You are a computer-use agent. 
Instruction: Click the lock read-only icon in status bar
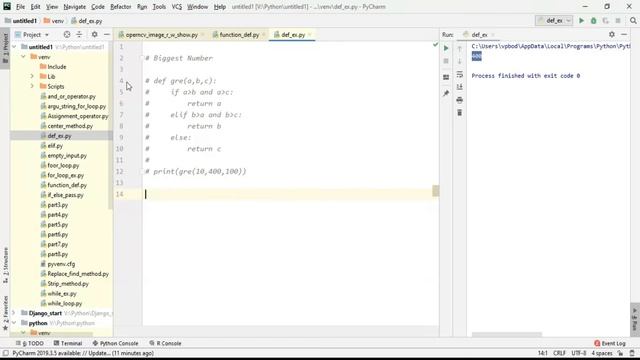tap(620, 353)
